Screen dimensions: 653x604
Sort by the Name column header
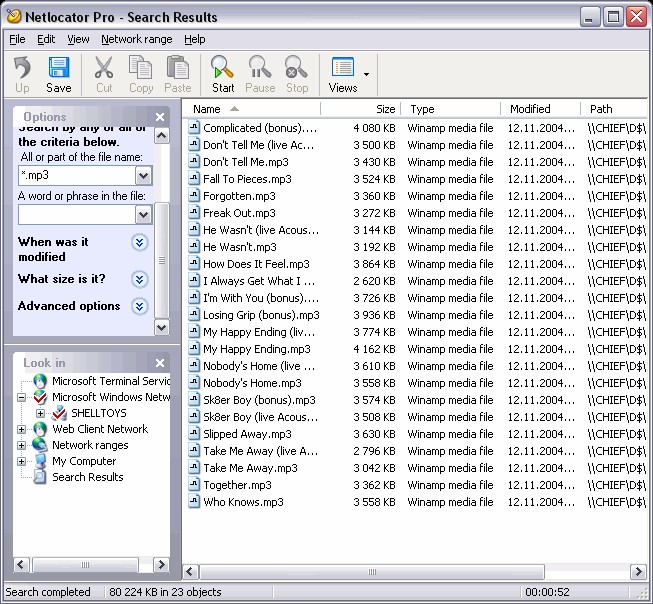[x=252, y=109]
